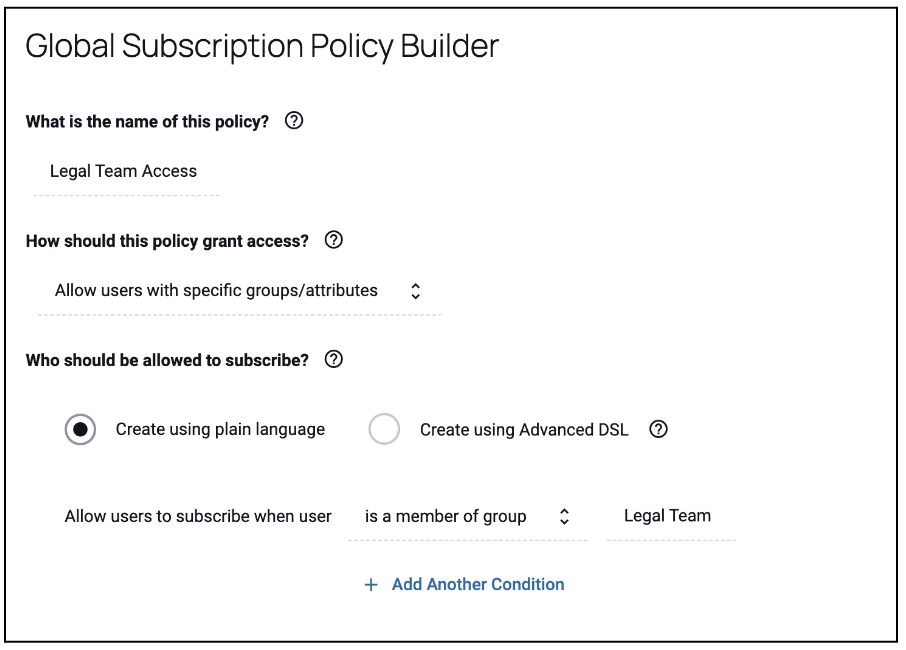Click help icon beside allowed to subscribe question

[x=334, y=360]
